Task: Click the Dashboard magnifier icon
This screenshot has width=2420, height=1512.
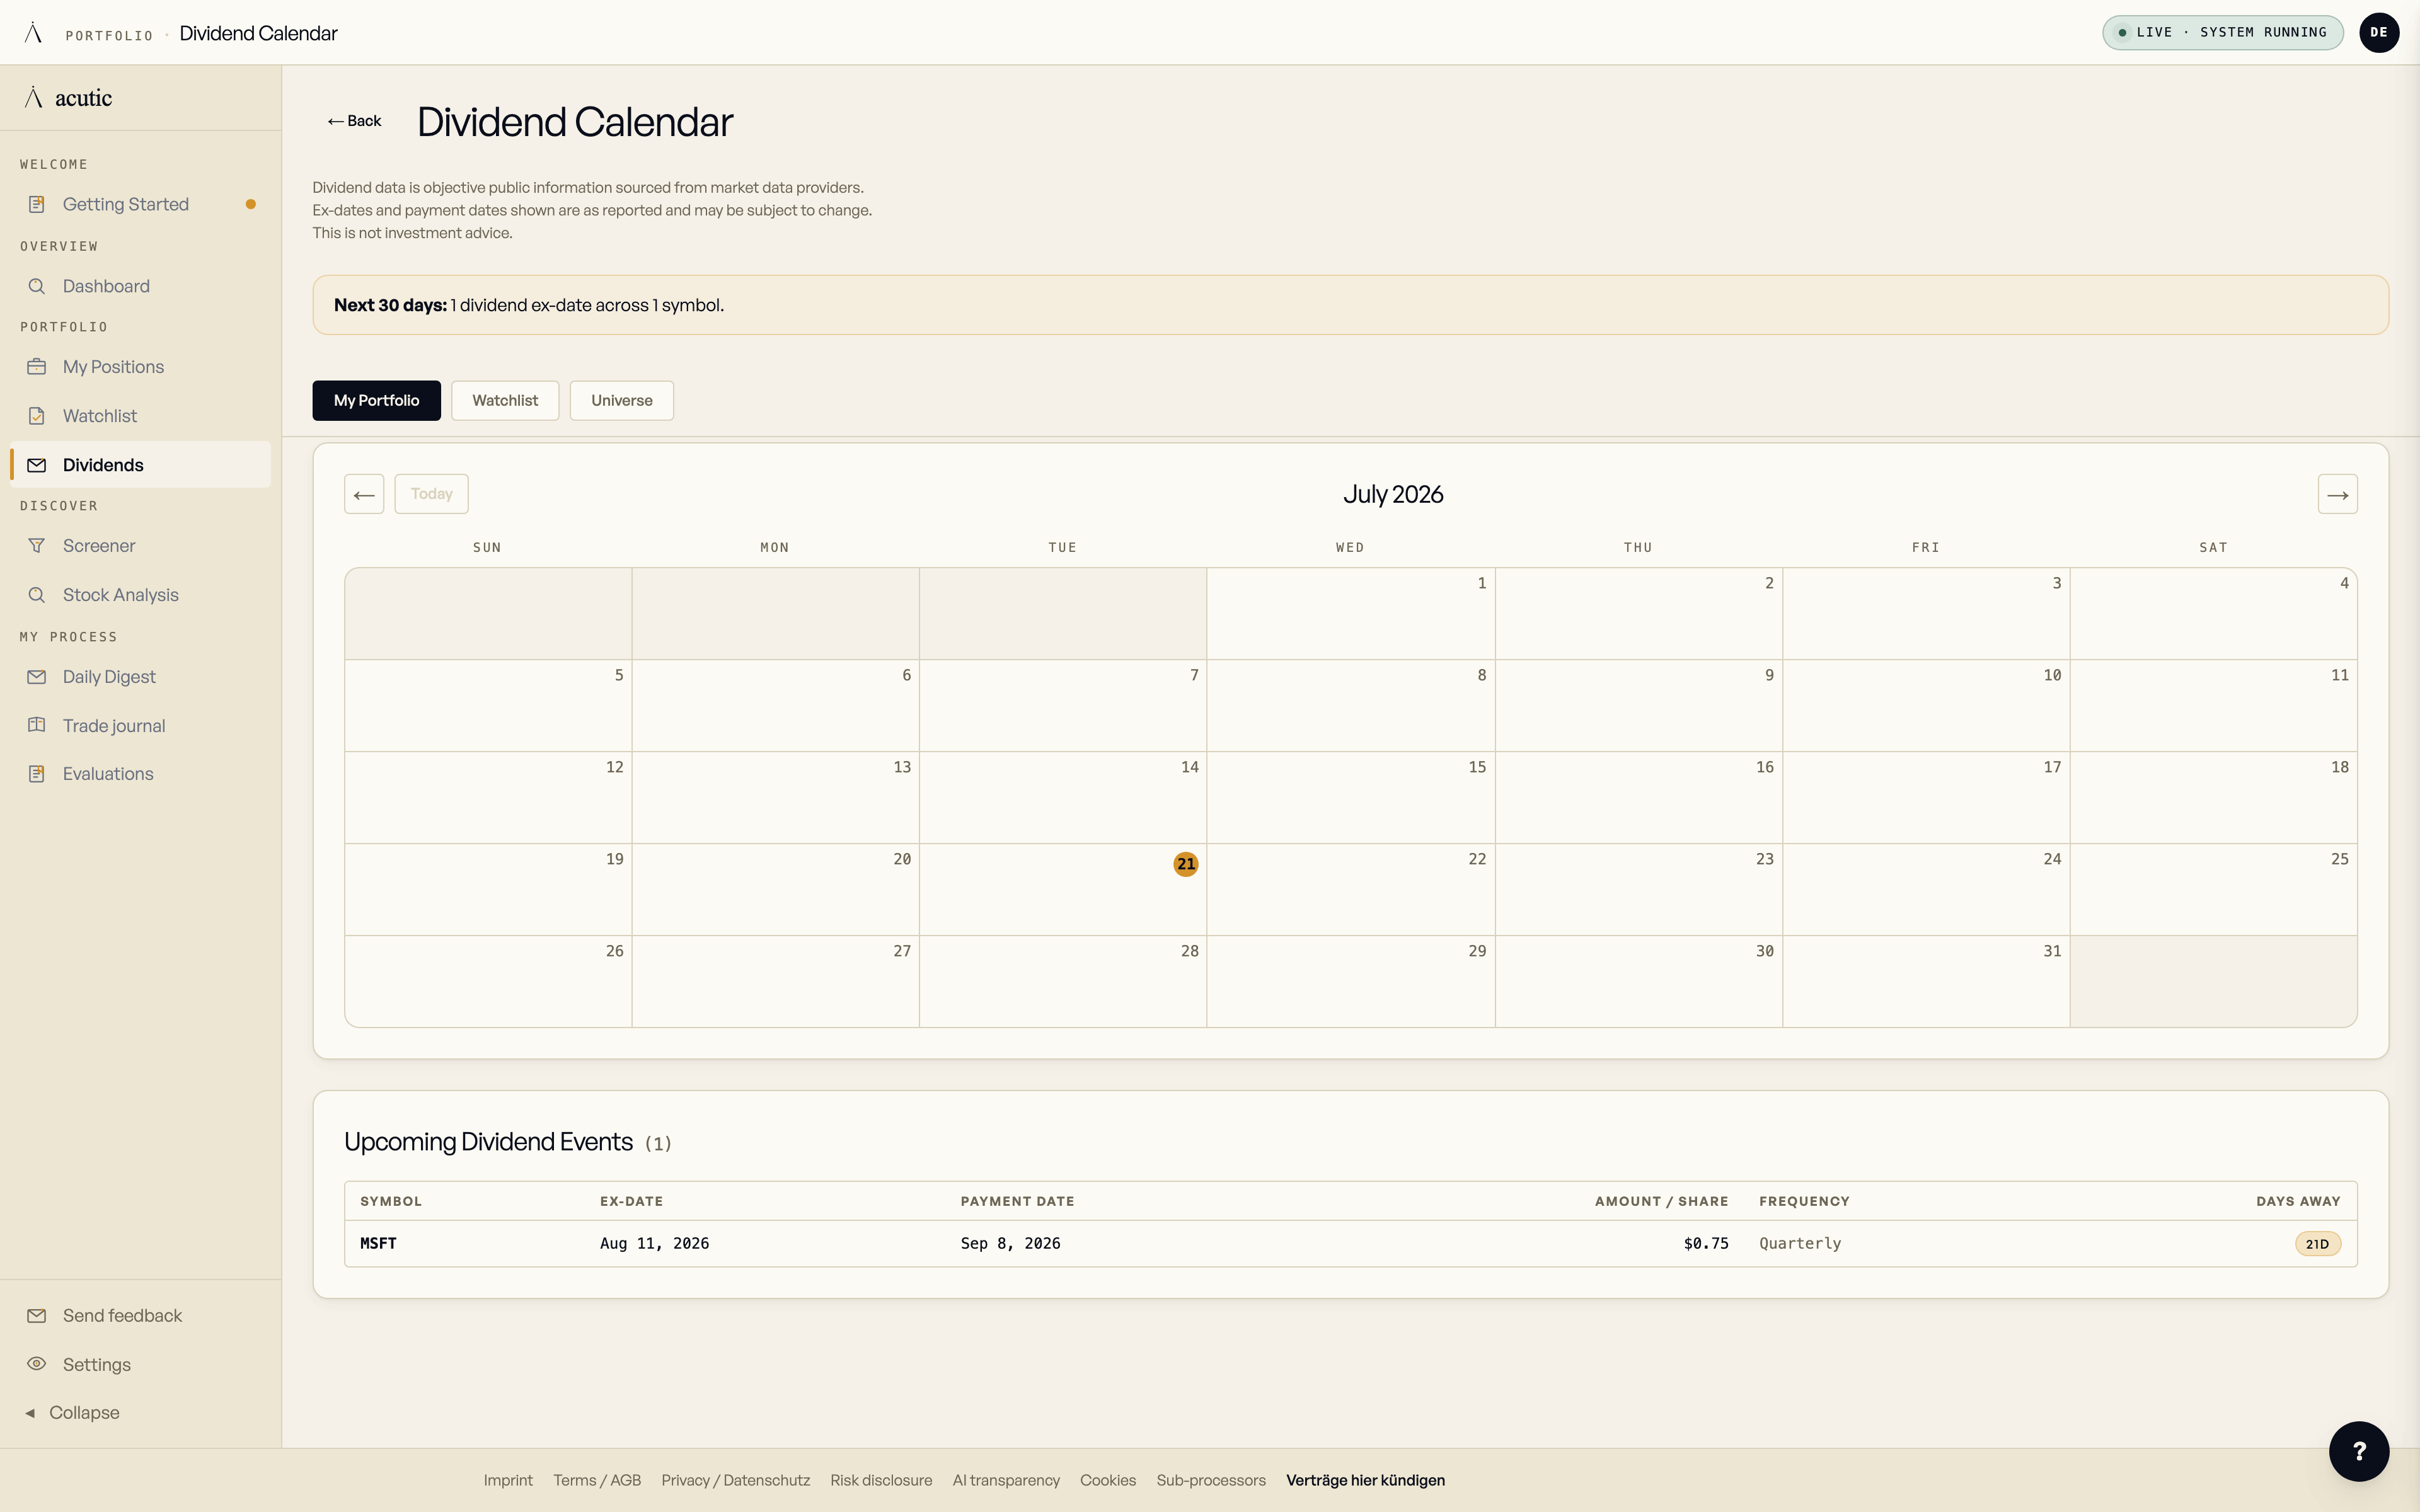Action: tap(37, 286)
